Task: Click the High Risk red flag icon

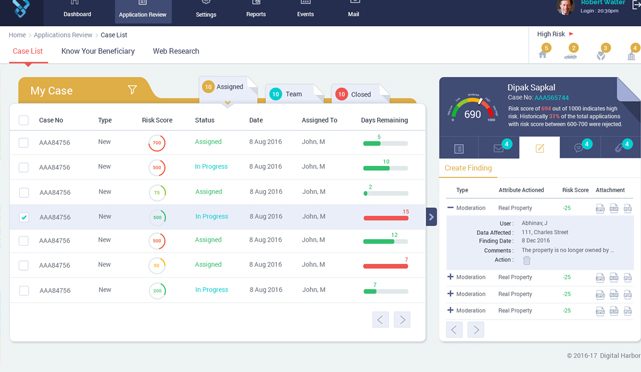Action: [572, 34]
